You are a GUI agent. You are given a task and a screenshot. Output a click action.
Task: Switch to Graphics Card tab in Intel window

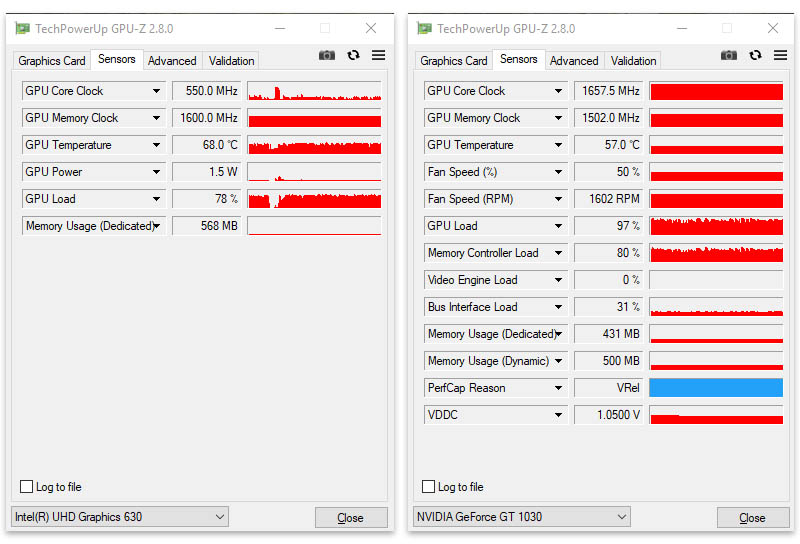[x=52, y=61]
